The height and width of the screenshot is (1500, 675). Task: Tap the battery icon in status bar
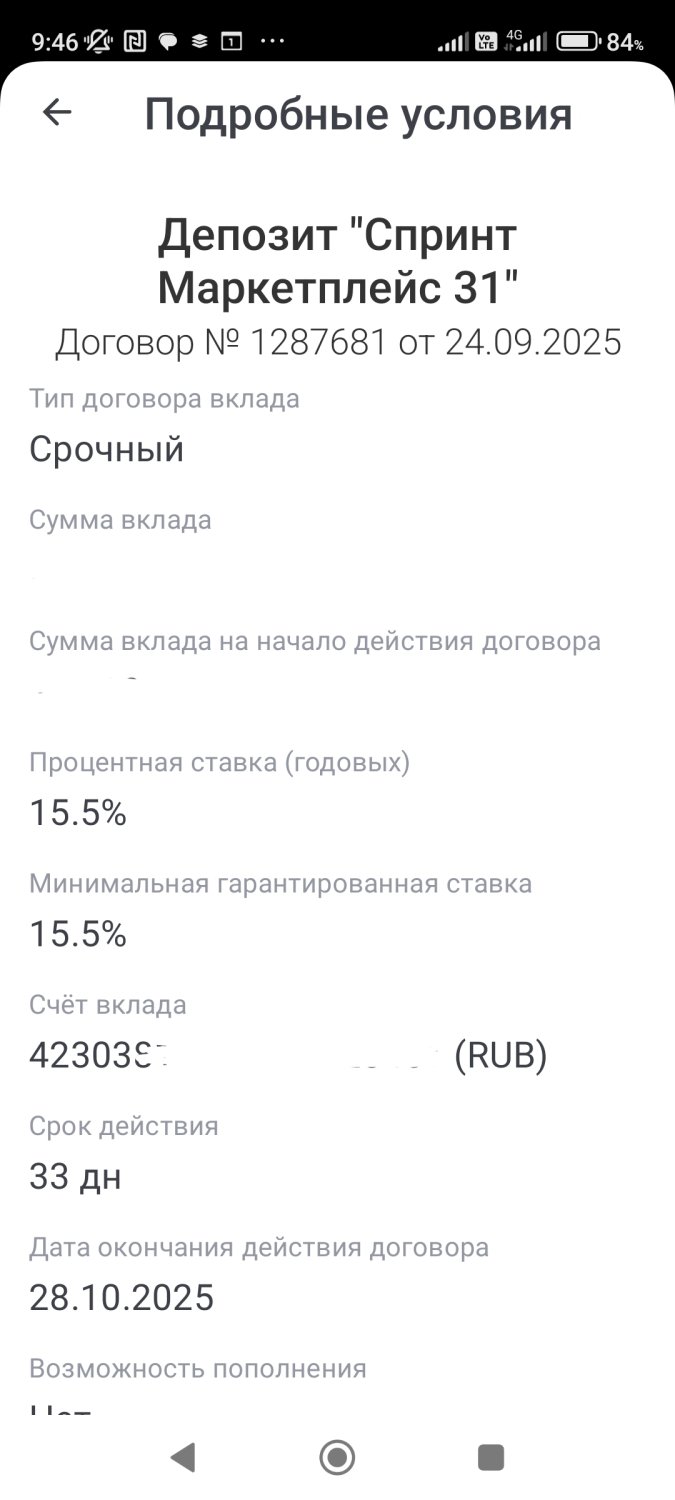577,42
